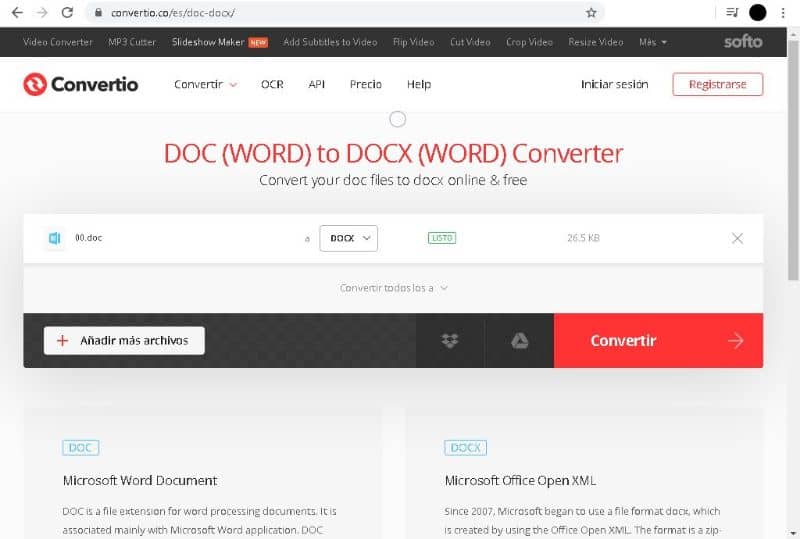
Task: Start conversion with red Convertir button
Action: [x=658, y=340]
